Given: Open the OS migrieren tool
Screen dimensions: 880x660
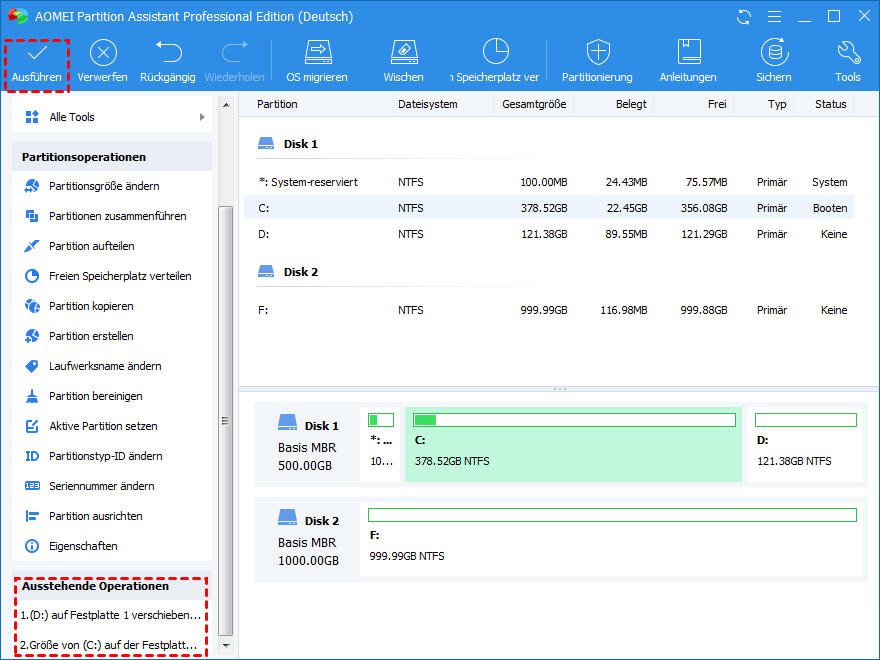Looking at the screenshot, I should click(x=317, y=54).
